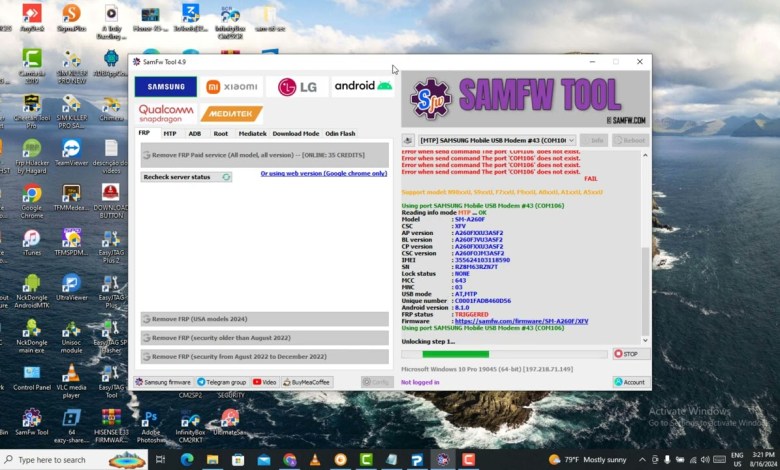Image resolution: width=780 pixels, height=470 pixels.
Task: Switch to the Odin Flash tab
Action: [x=340, y=133]
